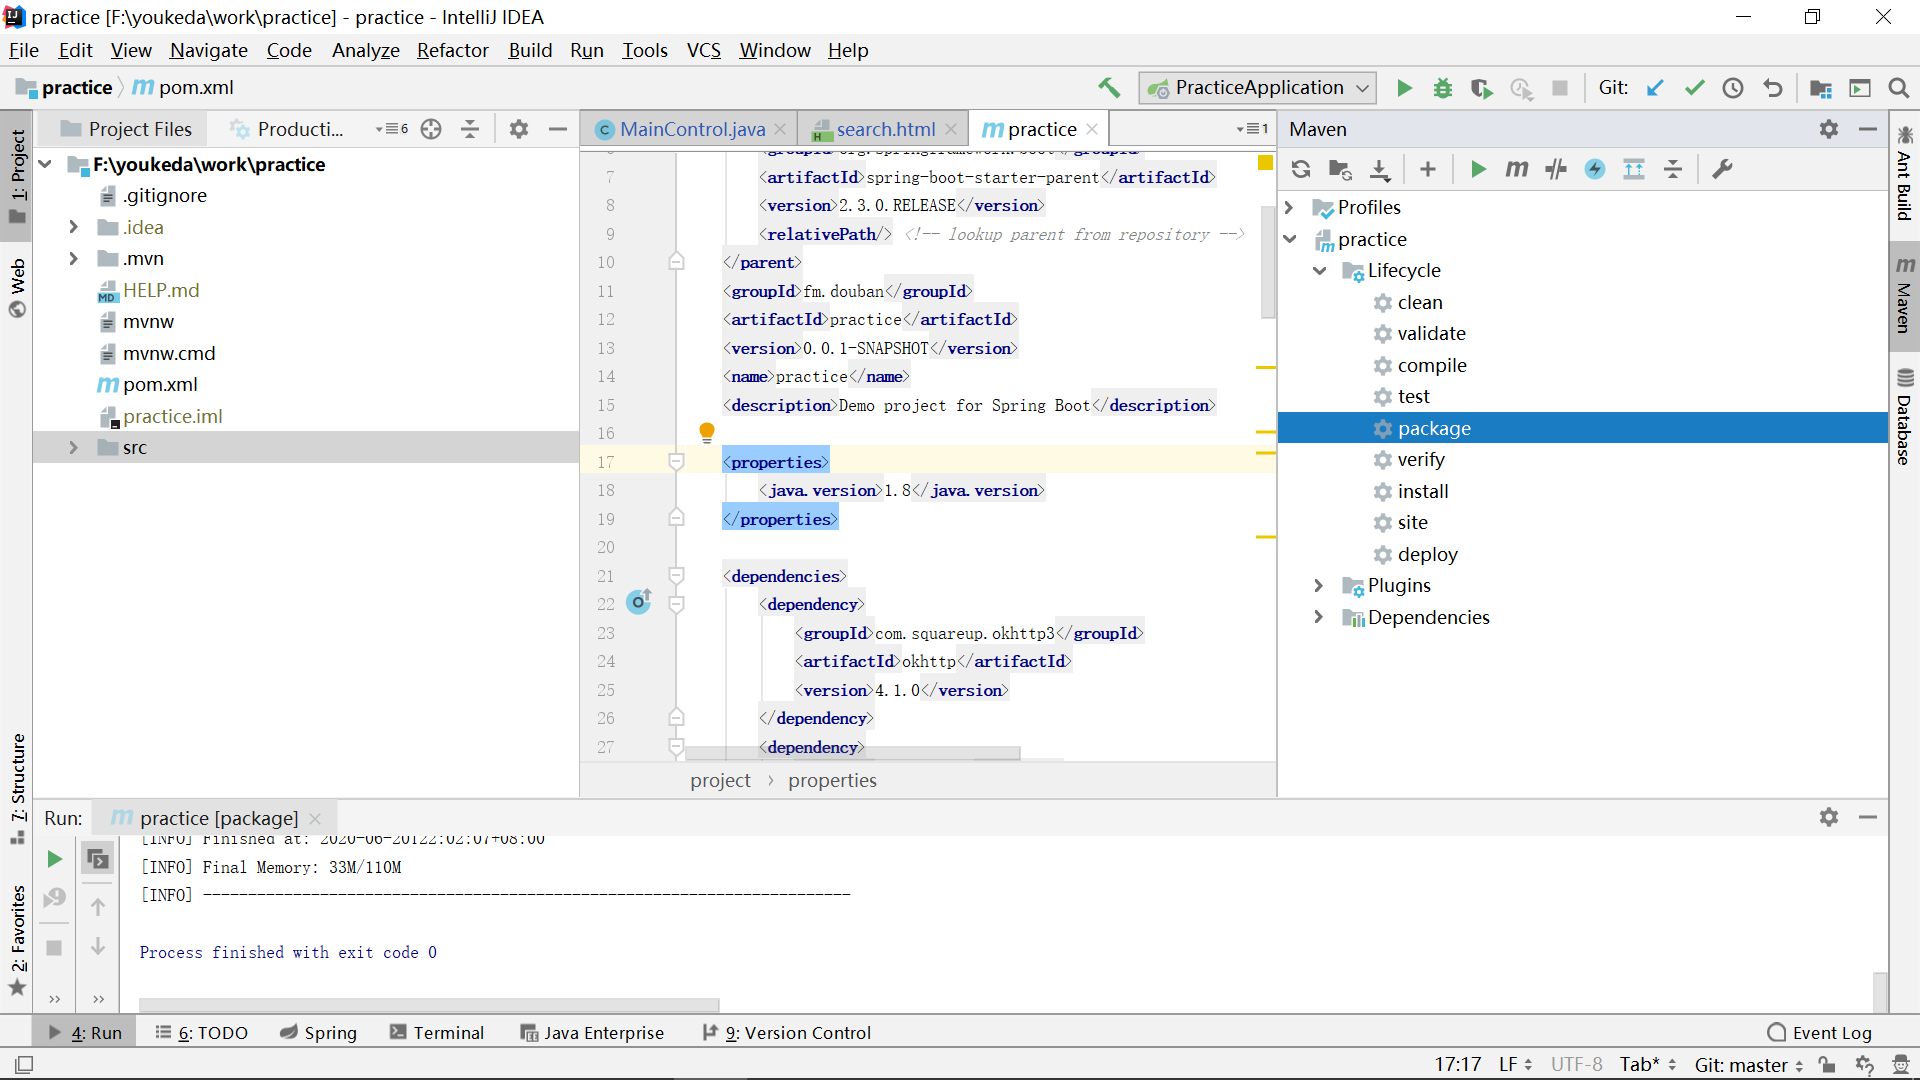Click the Debug PracticeApplication bug icon

point(1442,88)
